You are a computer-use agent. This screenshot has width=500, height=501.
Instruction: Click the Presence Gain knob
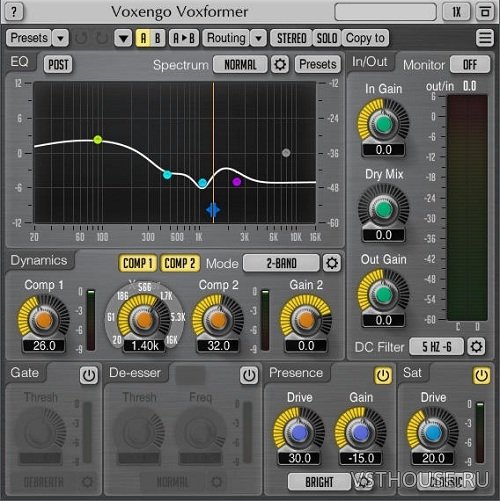[360, 433]
